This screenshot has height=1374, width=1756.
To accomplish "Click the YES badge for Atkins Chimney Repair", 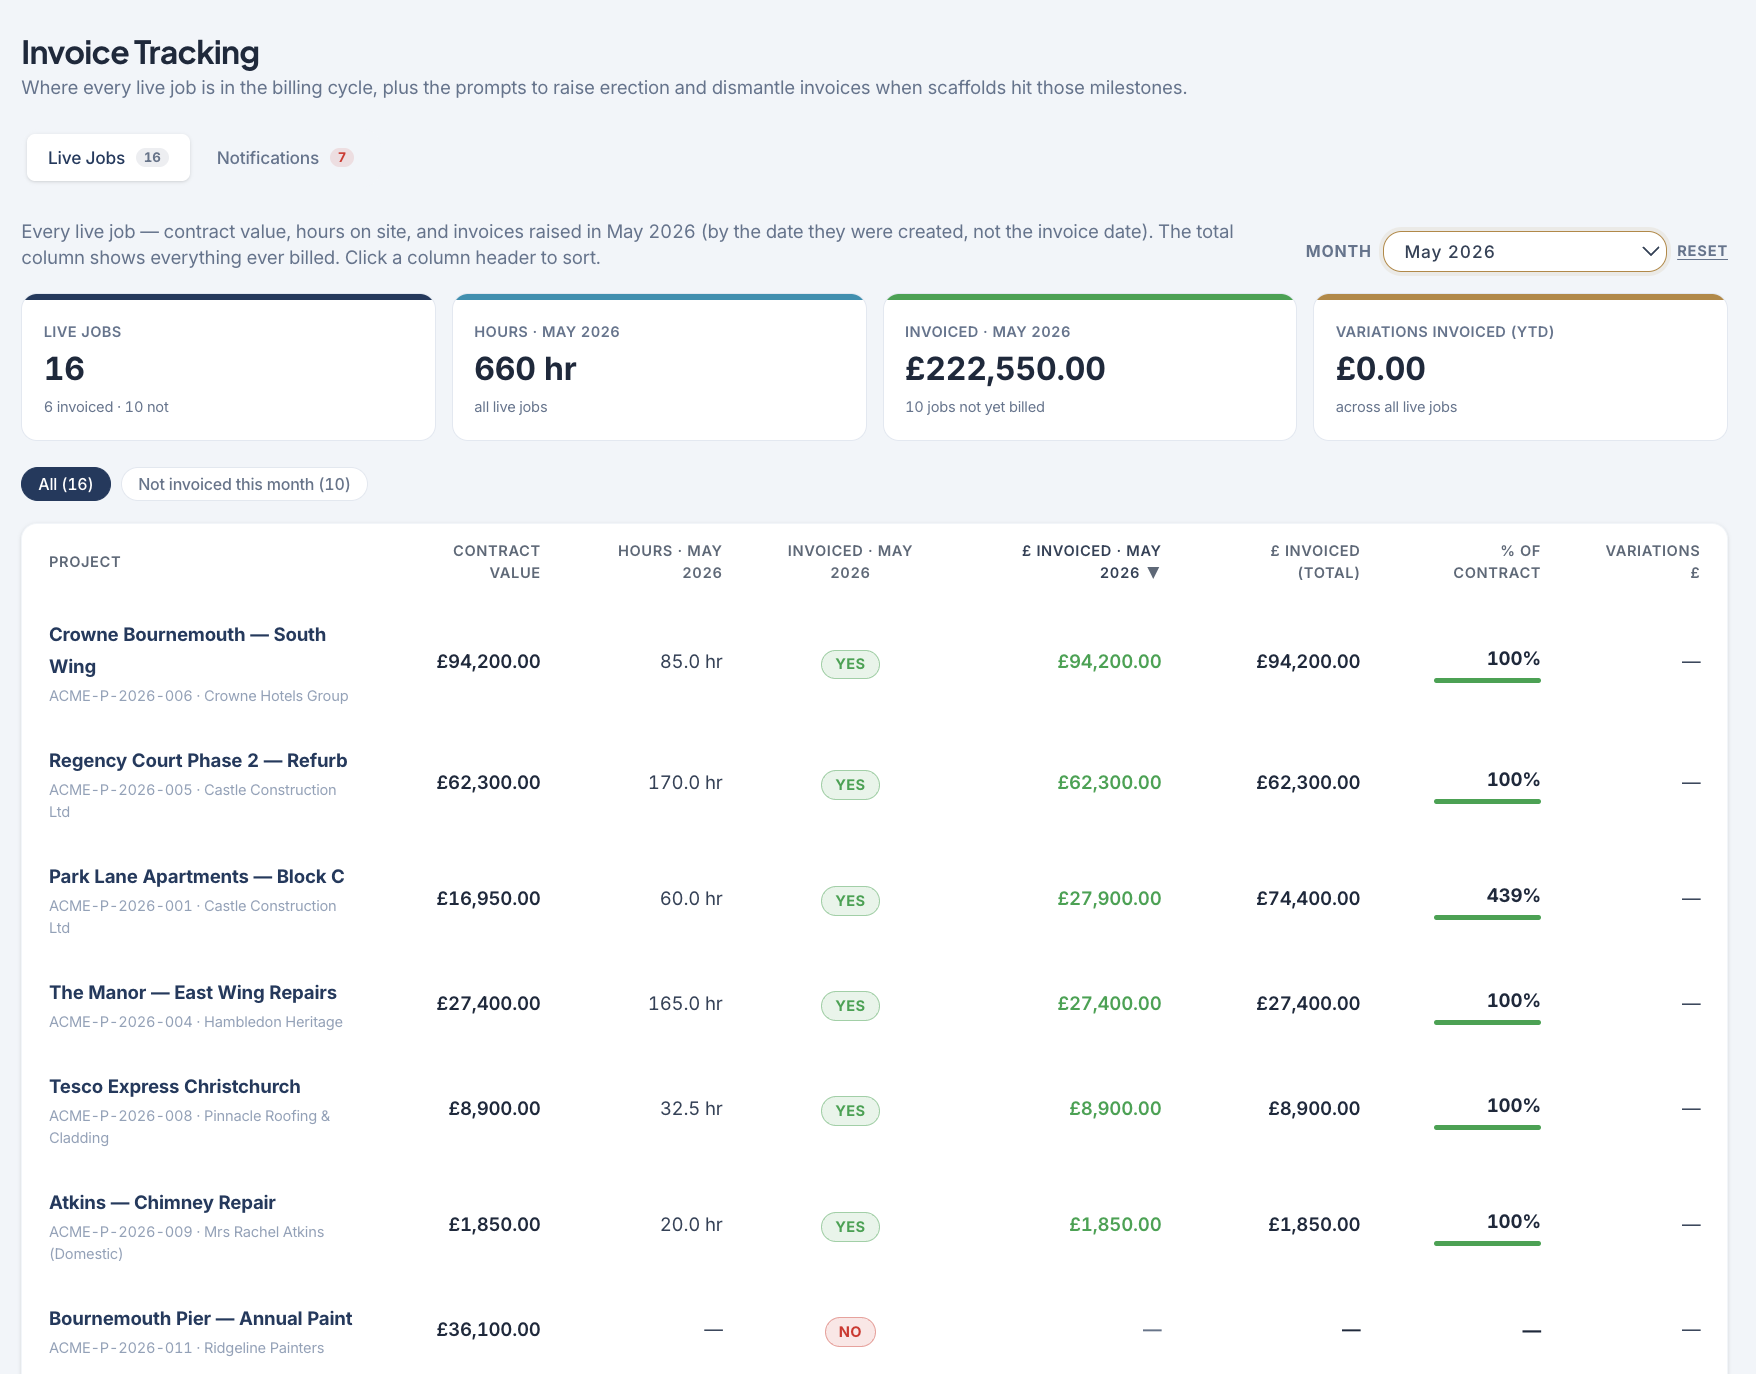I will 850,1227.
